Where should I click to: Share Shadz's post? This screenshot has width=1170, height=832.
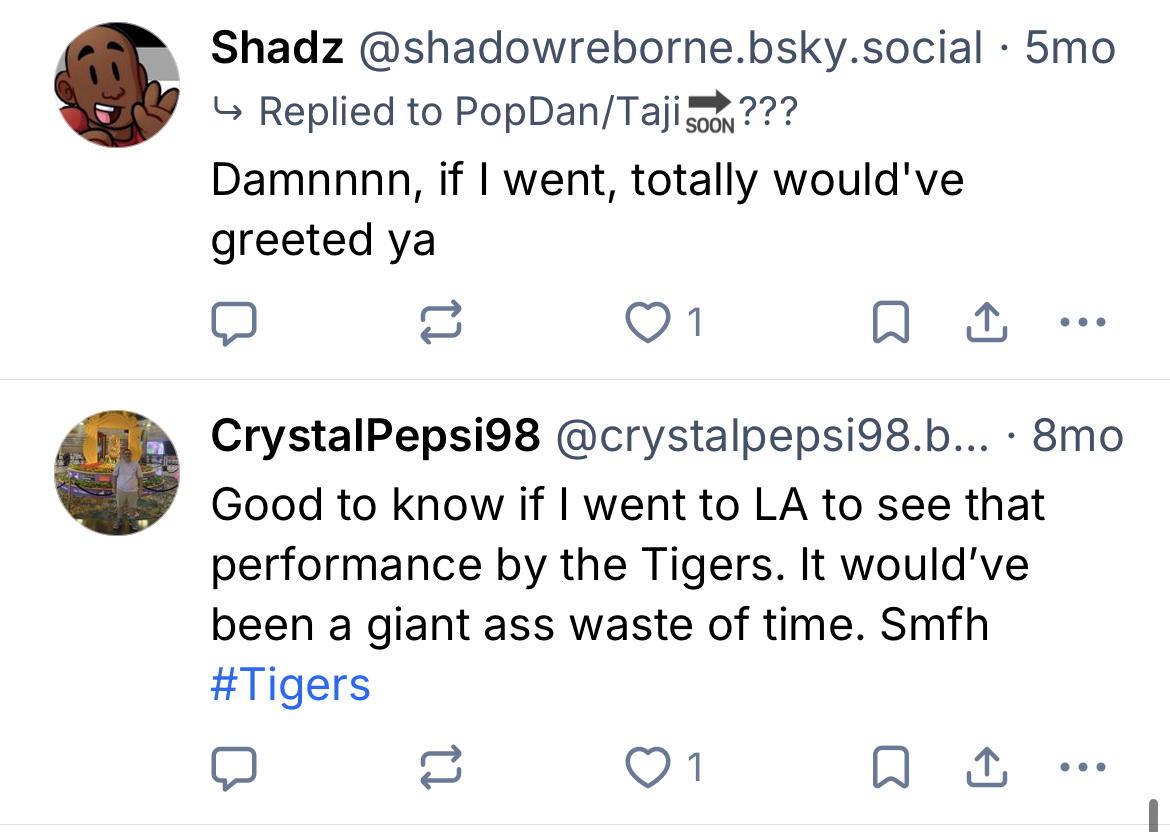(987, 323)
